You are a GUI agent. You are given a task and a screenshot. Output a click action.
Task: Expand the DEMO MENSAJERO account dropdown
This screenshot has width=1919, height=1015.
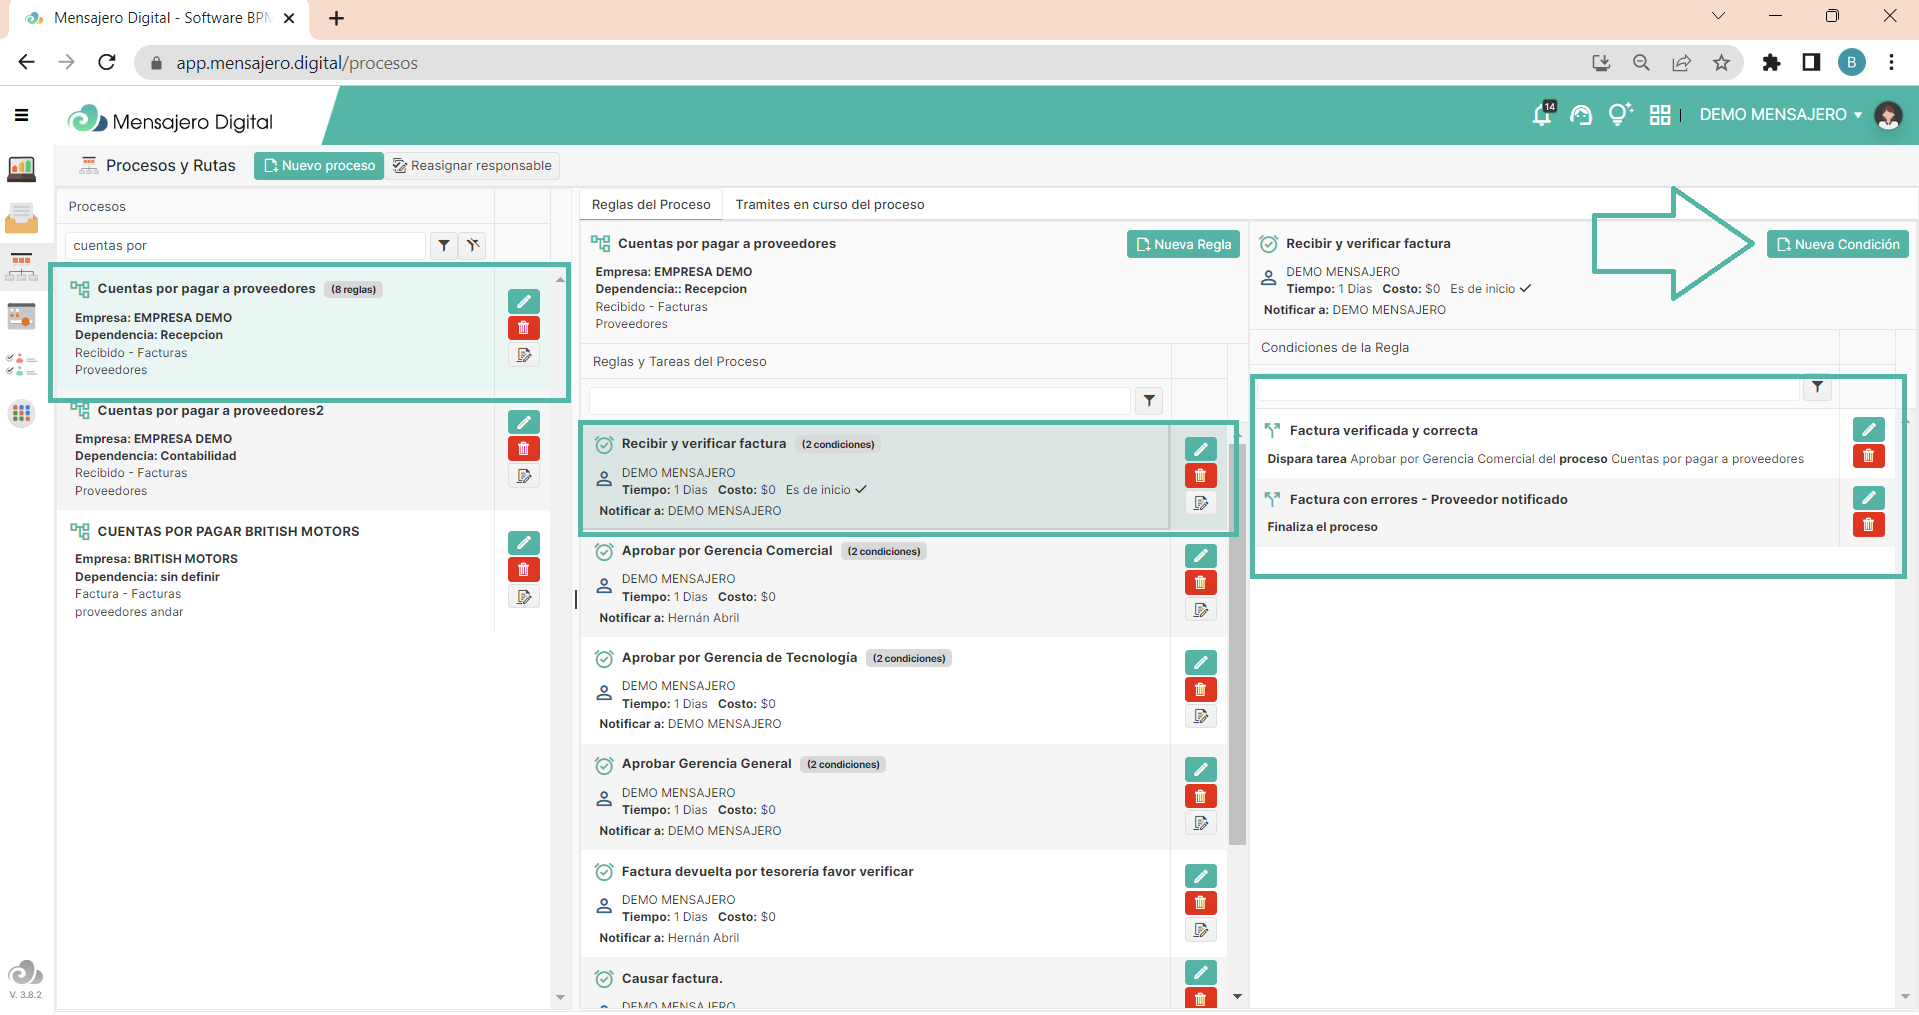tap(1780, 115)
